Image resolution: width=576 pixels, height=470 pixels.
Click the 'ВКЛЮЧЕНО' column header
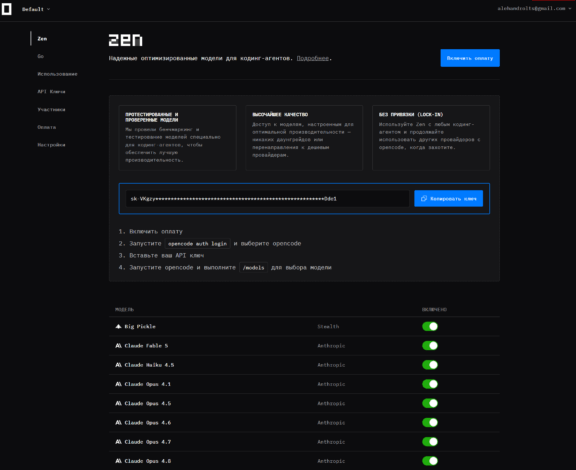coord(434,309)
